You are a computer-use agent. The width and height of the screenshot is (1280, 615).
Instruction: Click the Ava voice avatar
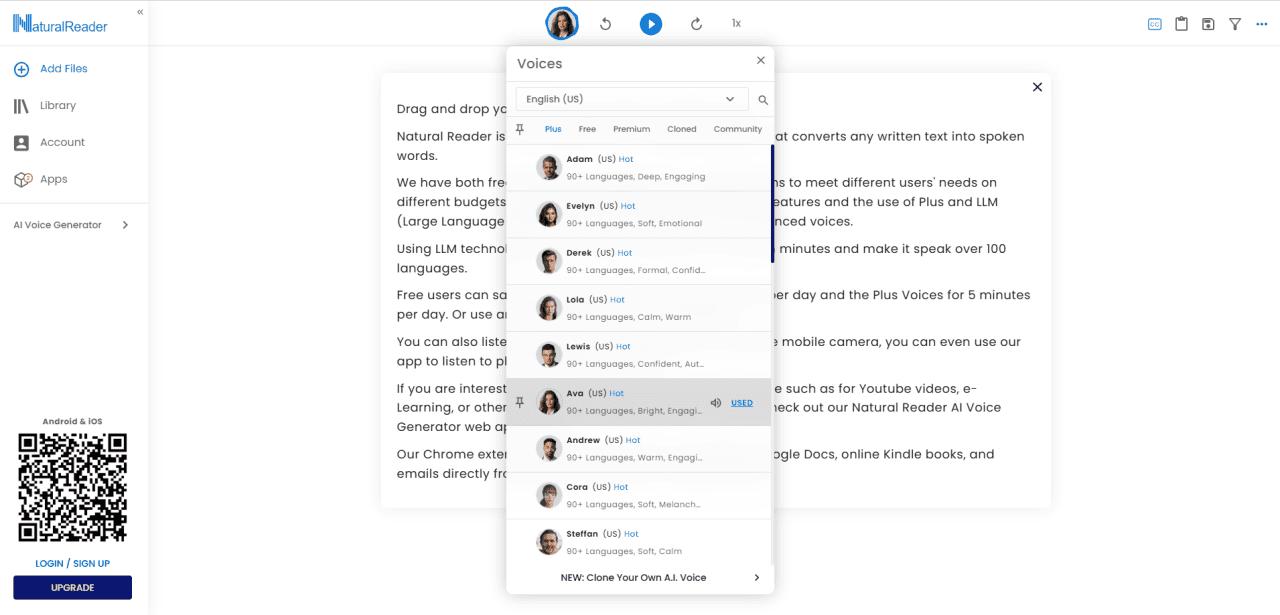click(548, 402)
